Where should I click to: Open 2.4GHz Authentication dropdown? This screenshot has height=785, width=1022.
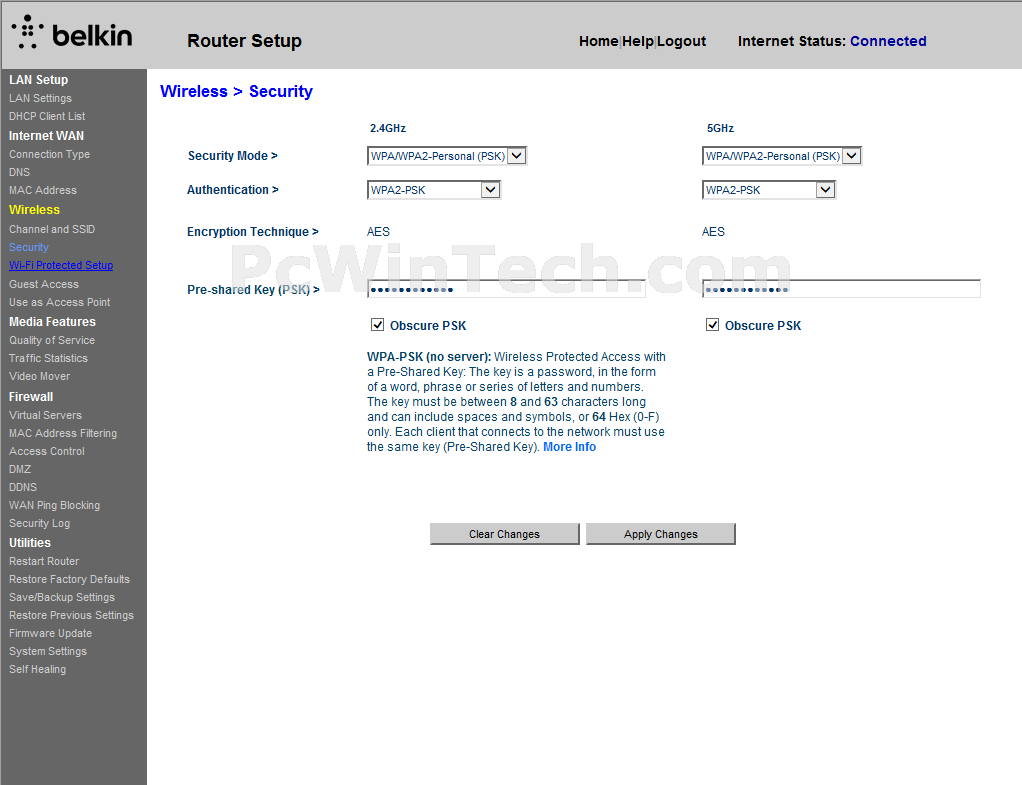tap(434, 190)
